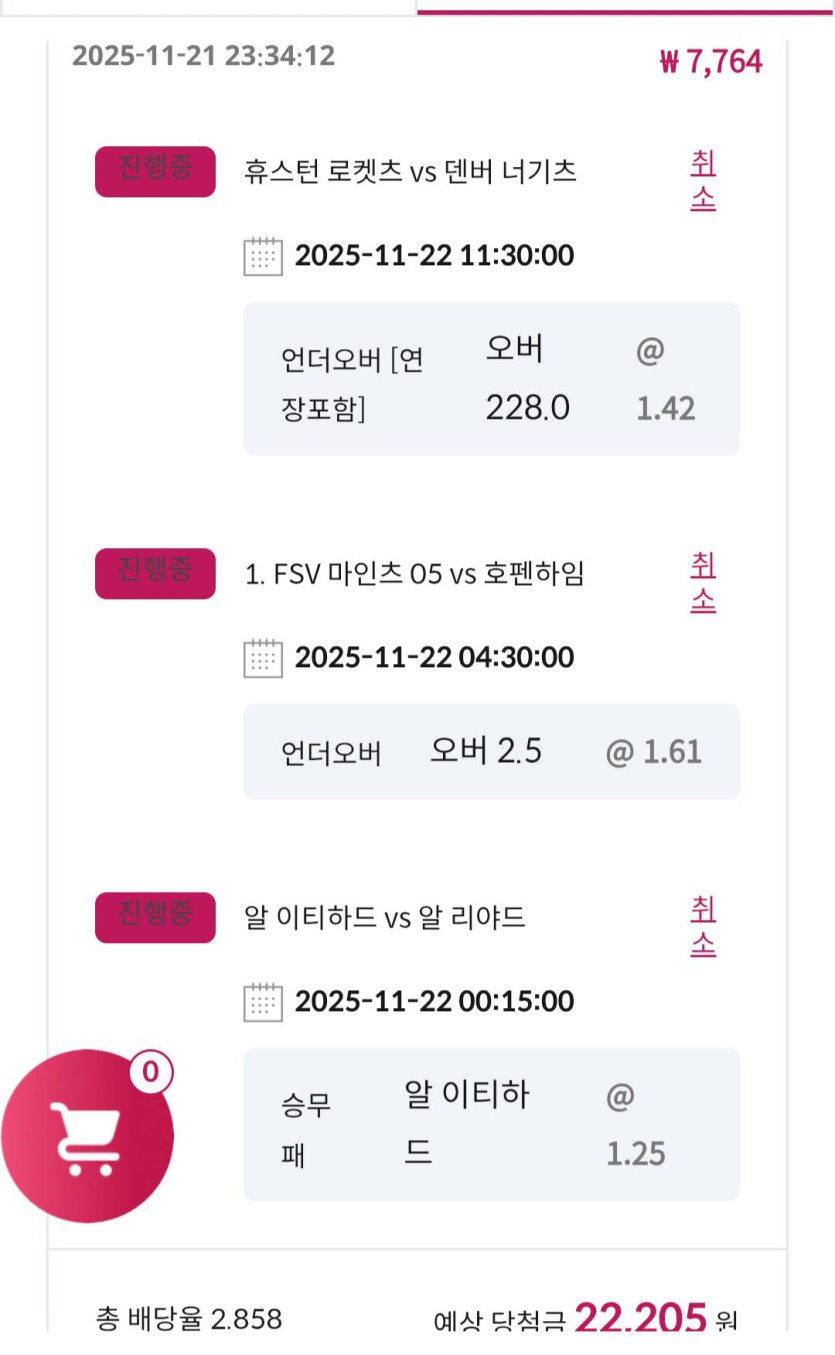Screen dimensions: 835x1355
Task: Open the 휴스턴 로켓츠 vs 덴버 너기츠 match title
Action: point(410,172)
